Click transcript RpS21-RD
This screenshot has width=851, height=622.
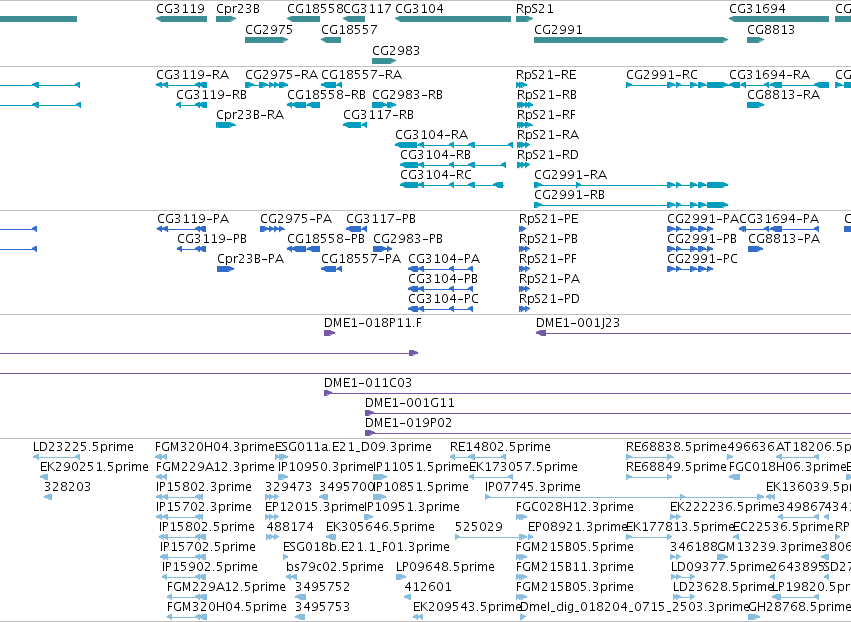click(523, 165)
